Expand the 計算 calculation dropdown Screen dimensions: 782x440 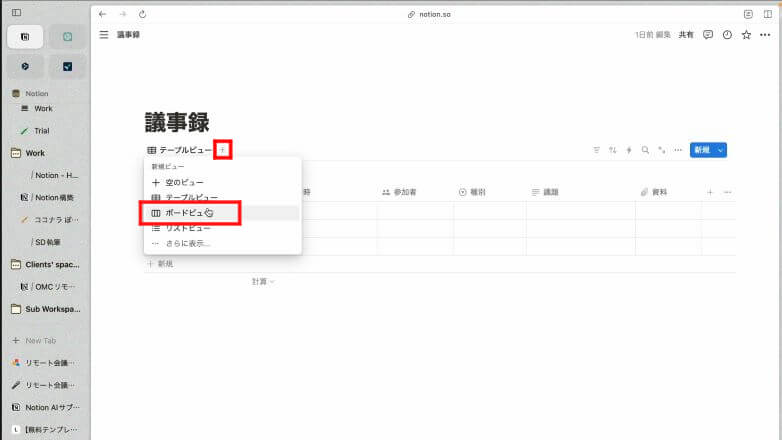tap(263, 282)
